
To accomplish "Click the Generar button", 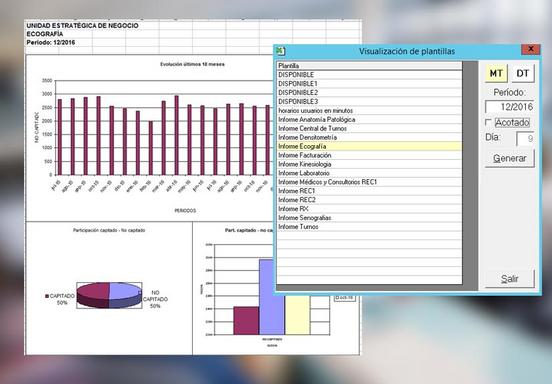I will tap(509, 158).
